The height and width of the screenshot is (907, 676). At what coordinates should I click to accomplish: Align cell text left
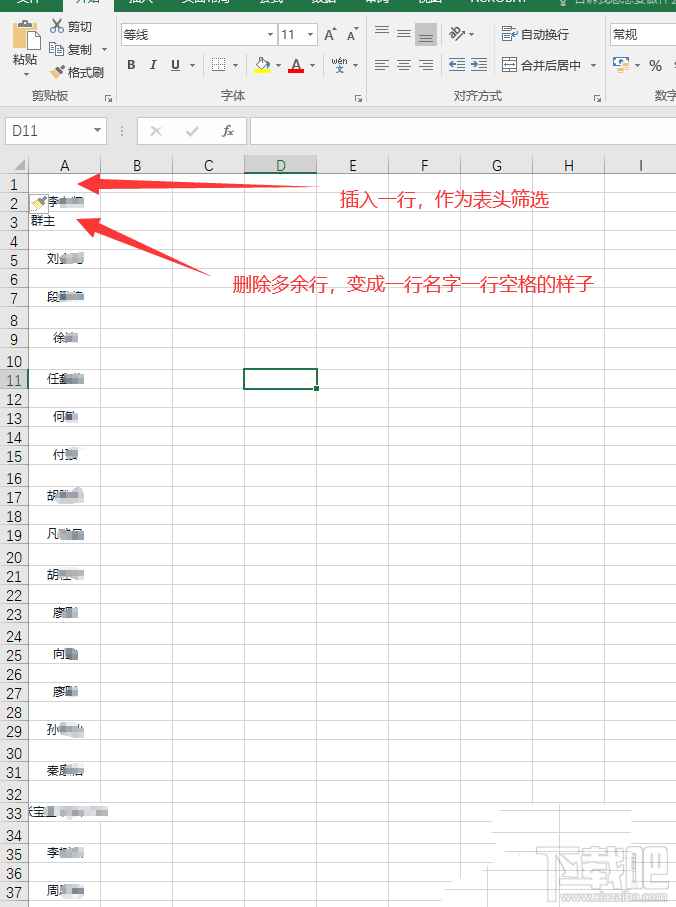382,65
